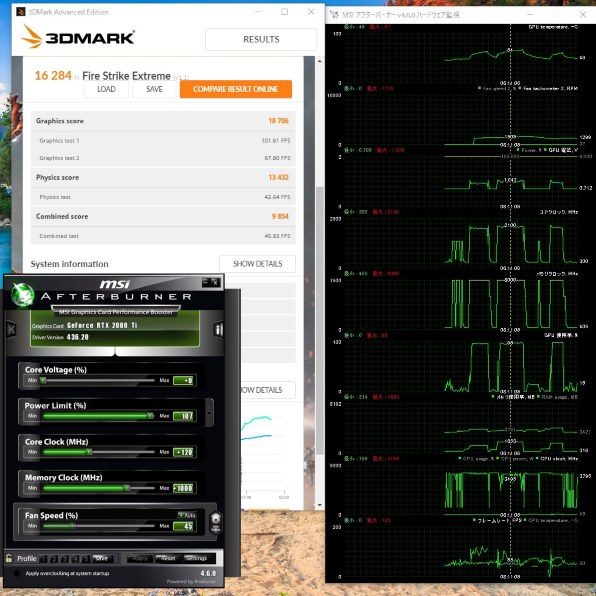Select profile slot 1 in Afterburner
The image size is (596, 596).
44,558
